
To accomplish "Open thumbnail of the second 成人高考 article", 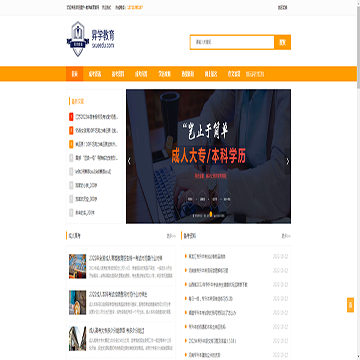I will click(77, 302).
